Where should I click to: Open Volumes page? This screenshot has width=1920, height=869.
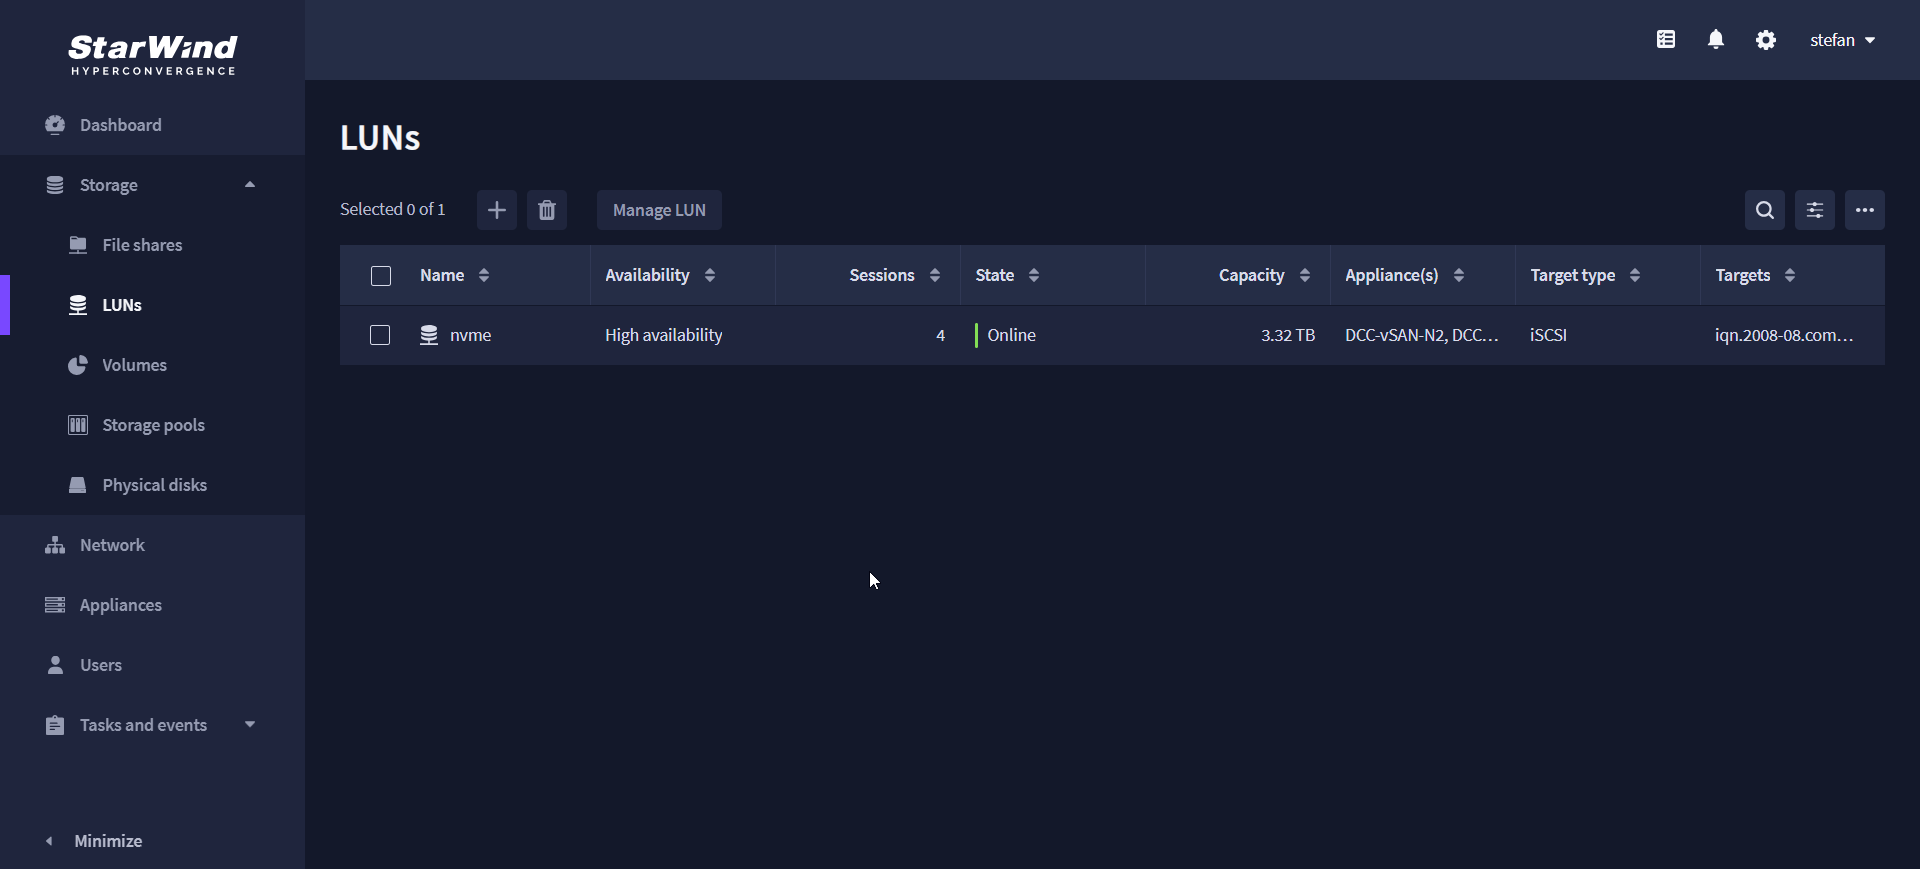point(134,365)
